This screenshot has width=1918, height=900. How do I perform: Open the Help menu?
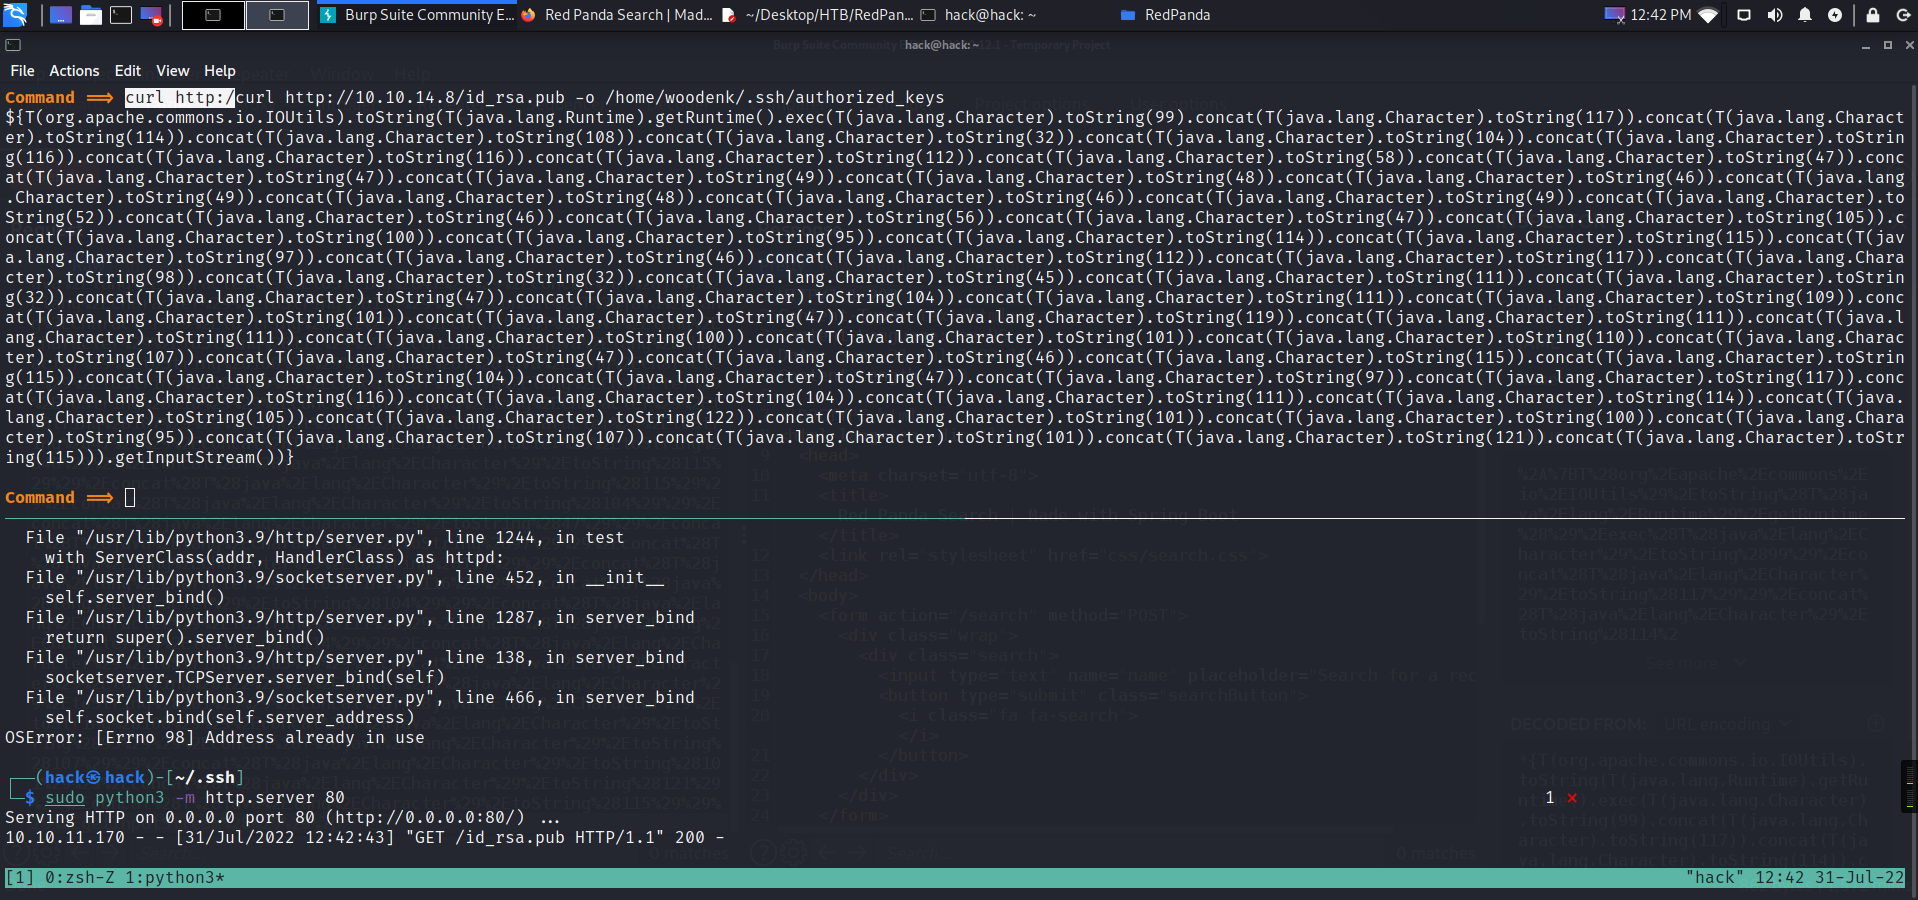[x=220, y=71]
